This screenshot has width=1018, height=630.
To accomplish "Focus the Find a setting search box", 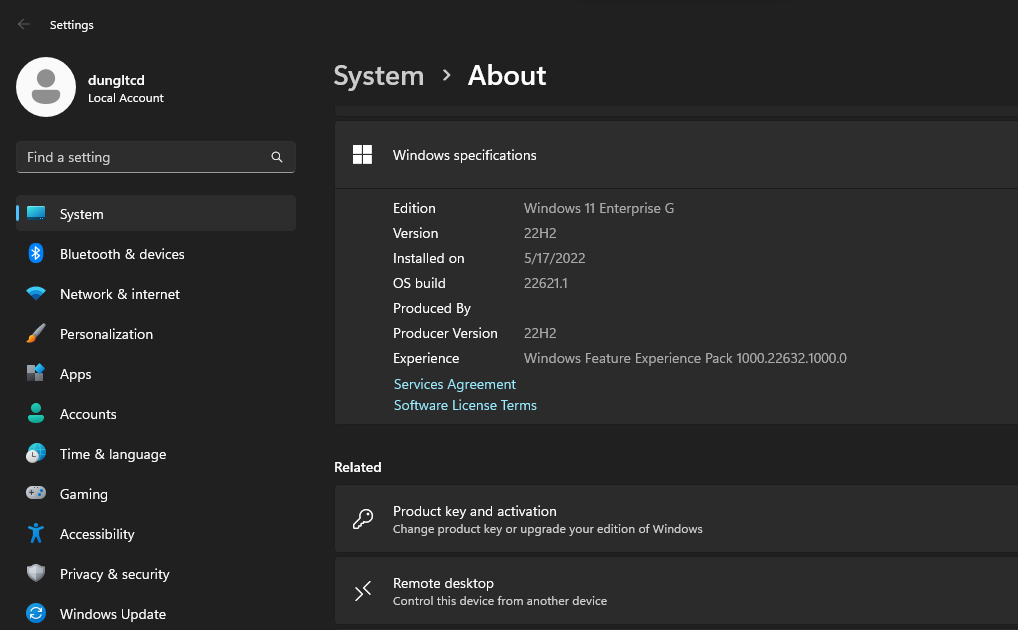I will [145, 157].
